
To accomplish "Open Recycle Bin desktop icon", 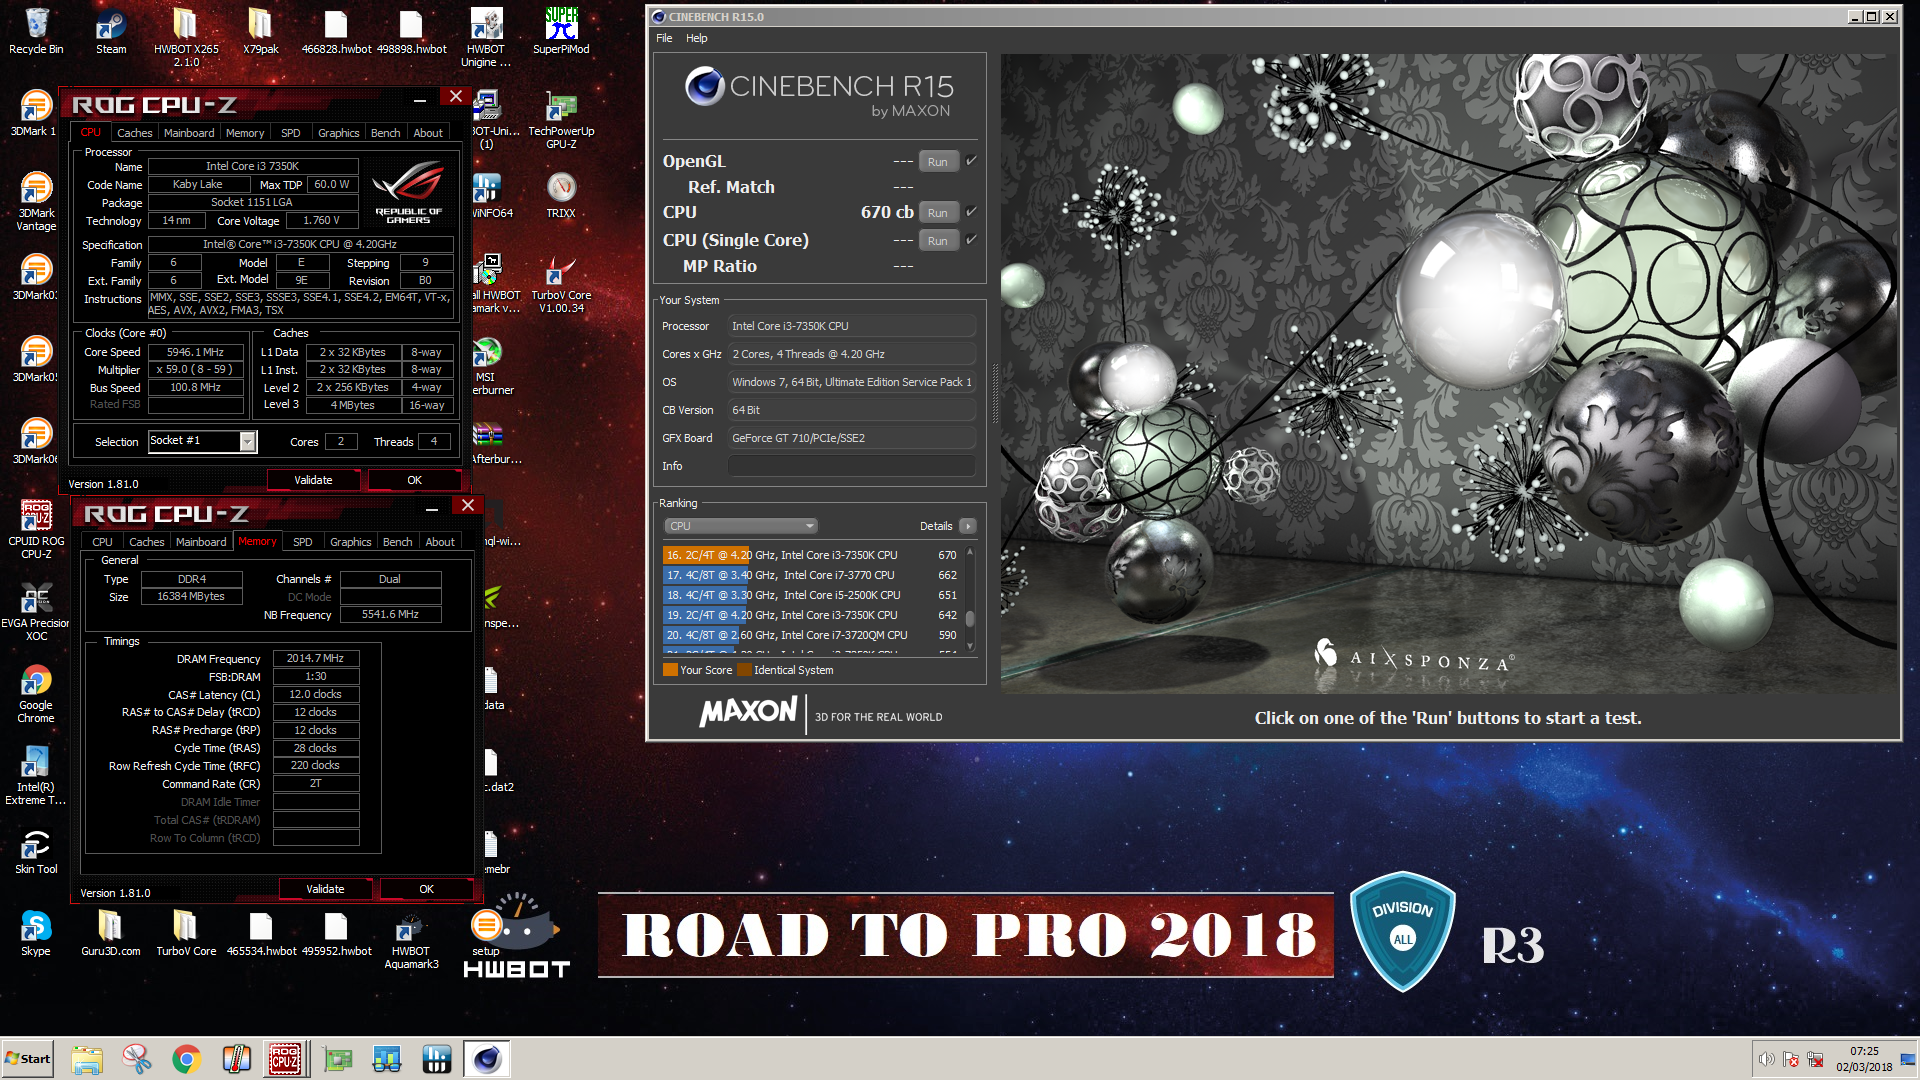I will [36, 31].
